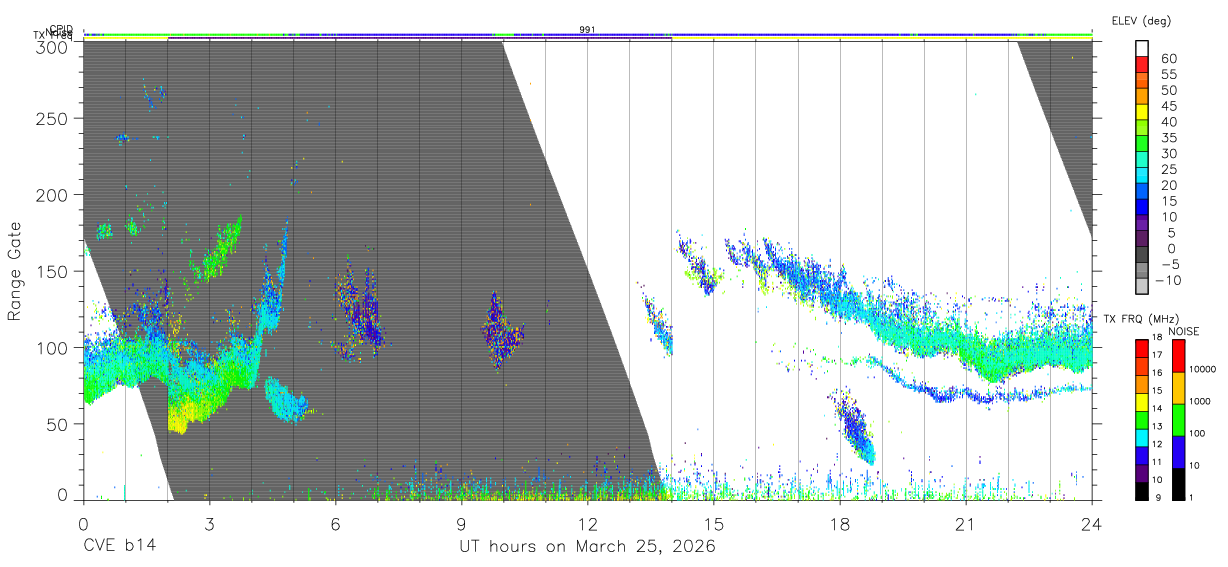Image resolution: width=1228 pixels, height=567 pixels.
Task: Pick the red segment of TX FRQ bar
Action: click(x=1141, y=348)
